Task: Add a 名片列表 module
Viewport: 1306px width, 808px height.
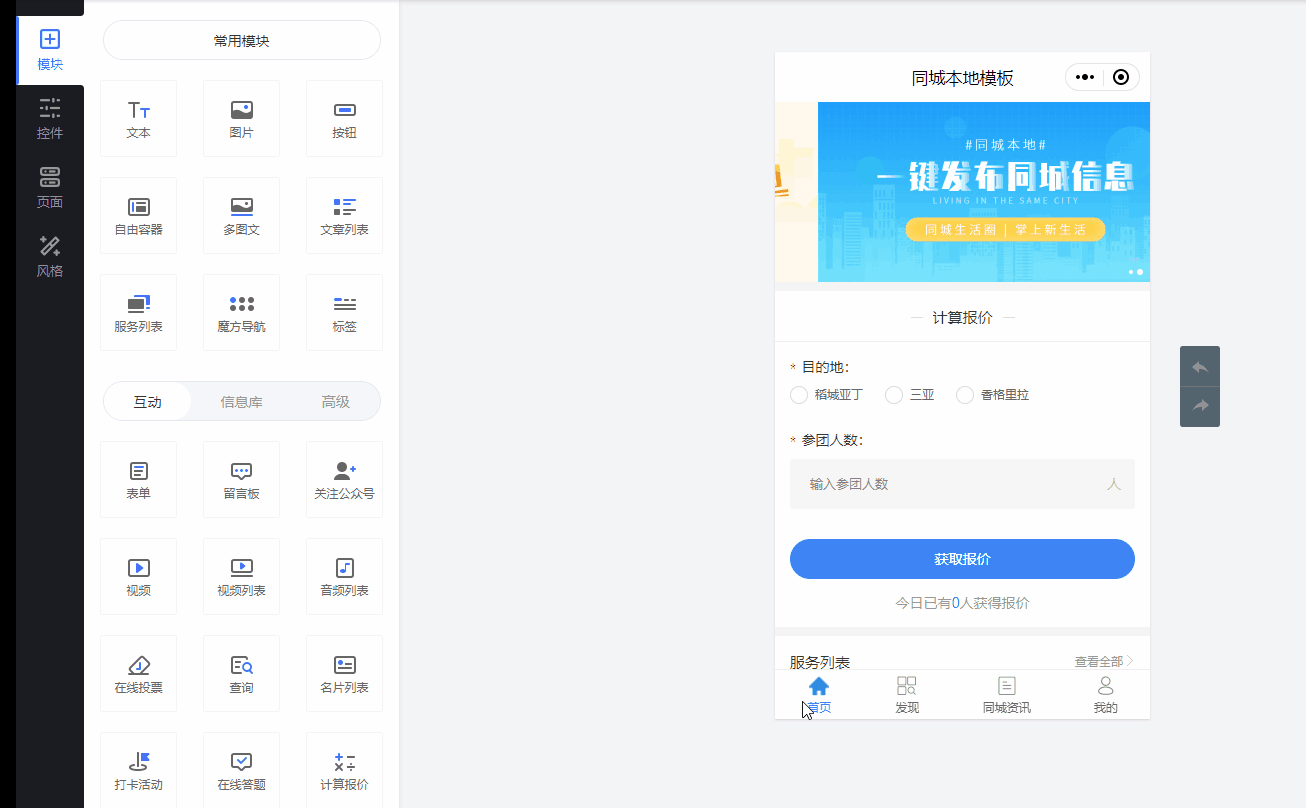Action: tap(344, 674)
